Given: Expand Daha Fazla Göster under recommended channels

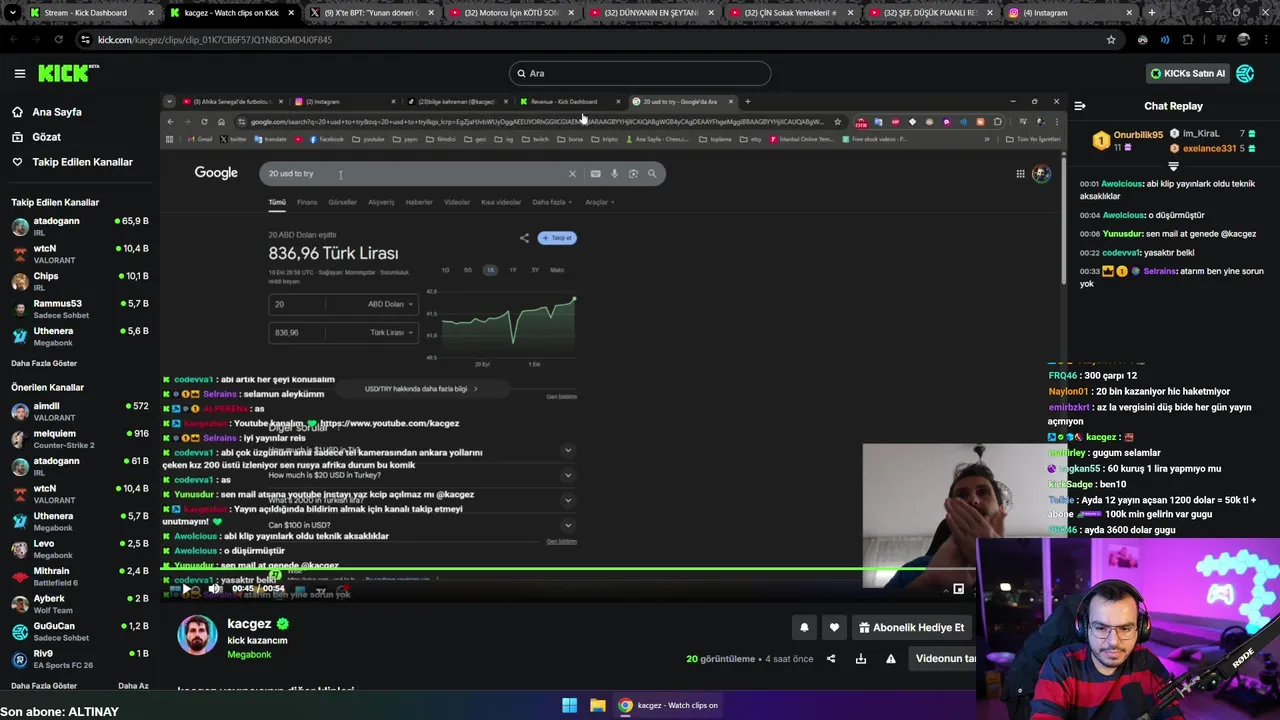Looking at the screenshot, I should click(44, 686).
